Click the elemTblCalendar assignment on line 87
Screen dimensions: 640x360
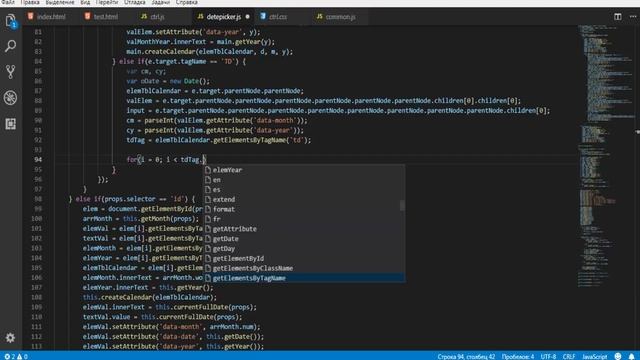pyautogui.click(x=215, y=91)
